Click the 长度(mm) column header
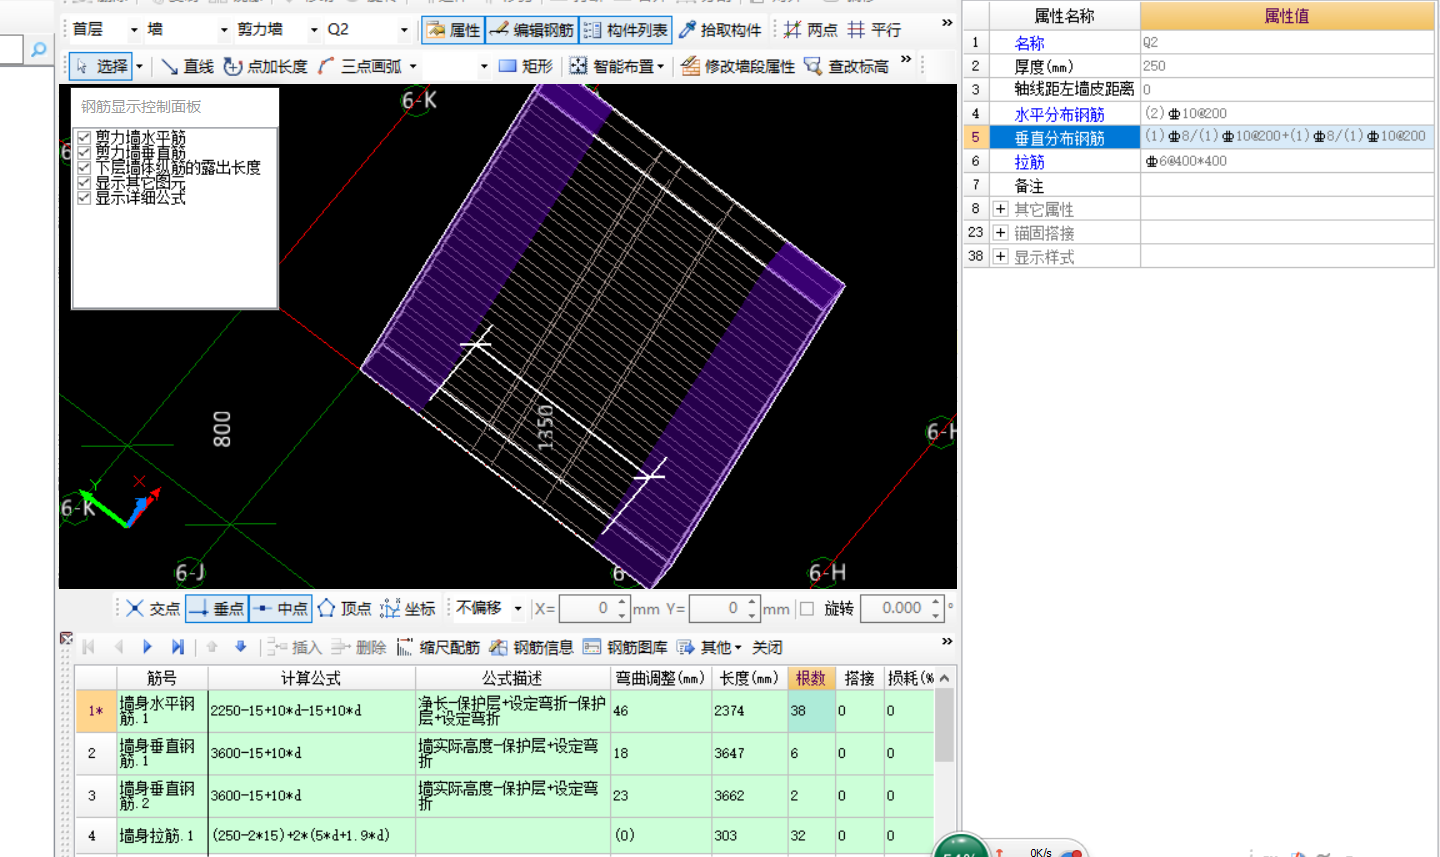The width and height of the screenshot is (1440, 857). tap(749, 678)
